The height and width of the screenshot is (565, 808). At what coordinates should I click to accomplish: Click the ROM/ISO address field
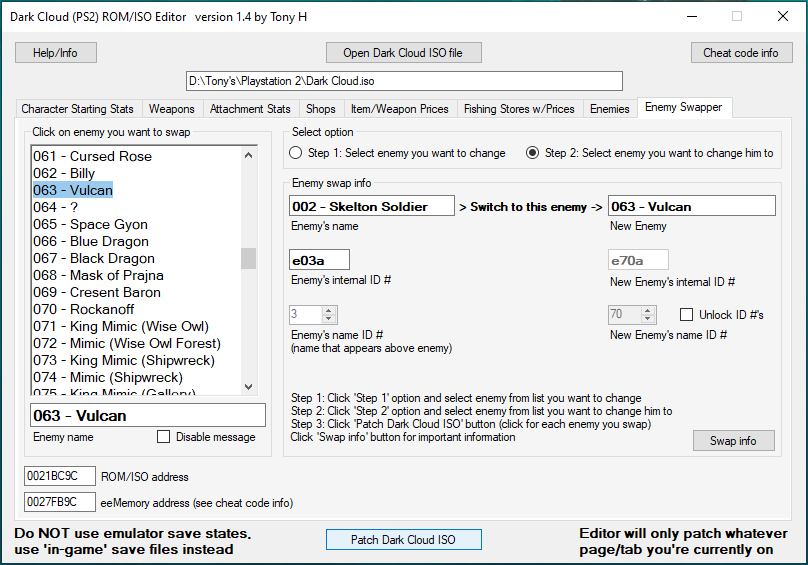point(60,476)
